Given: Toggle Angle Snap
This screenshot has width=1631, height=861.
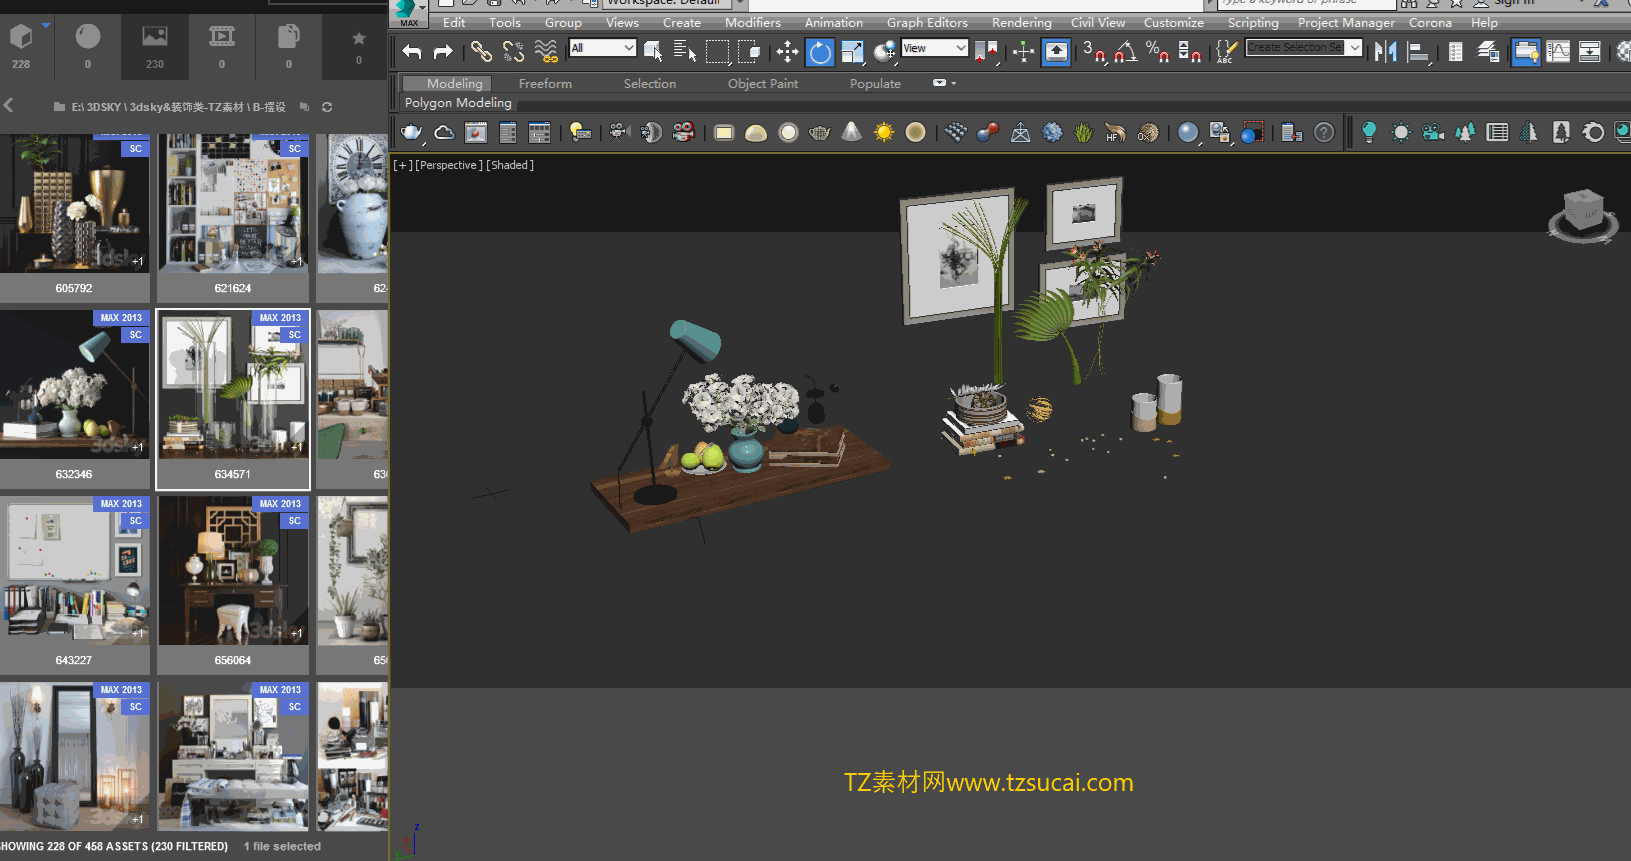Looking at the screenshot, I should tap(1126, 52).
